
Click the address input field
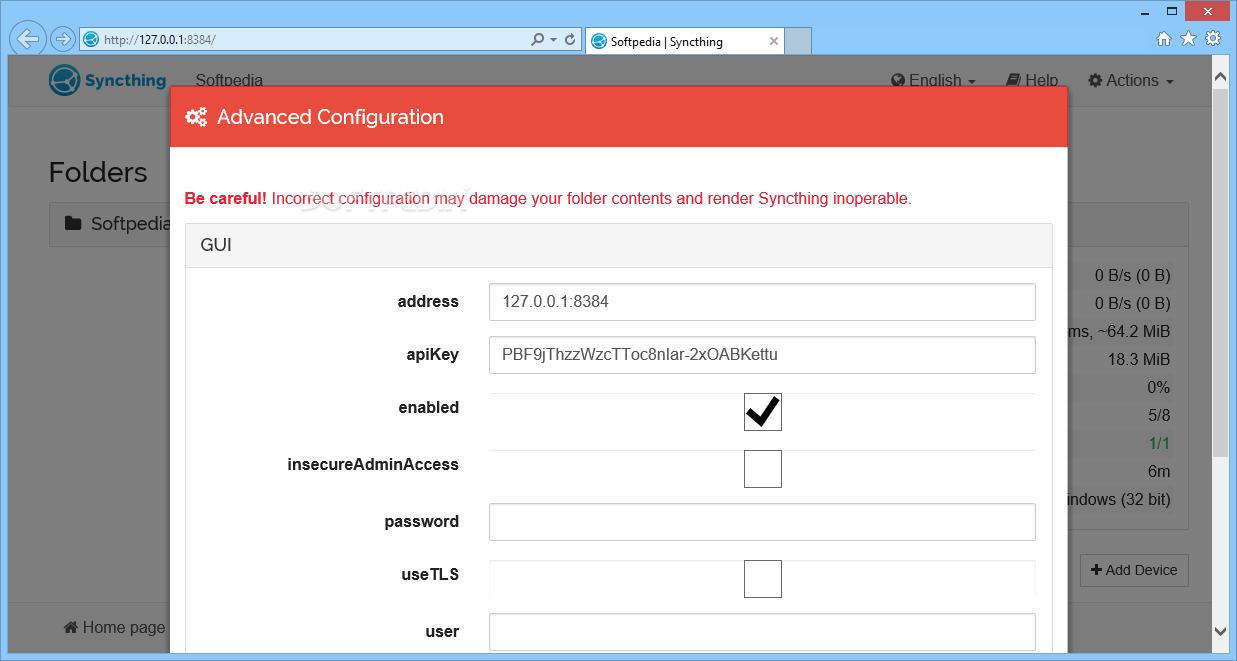tap(762, 302)
